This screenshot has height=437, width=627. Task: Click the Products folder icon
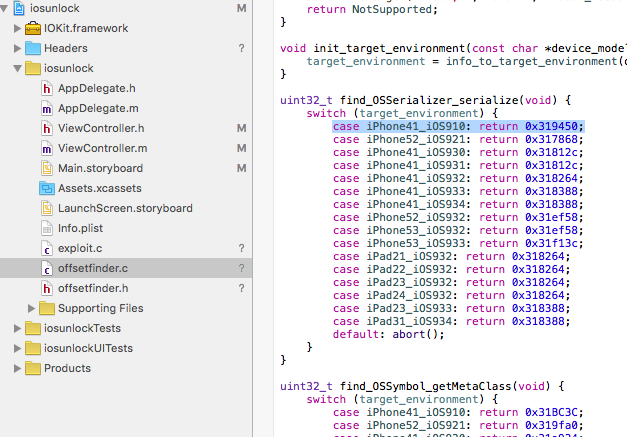(x=33, y=368)
